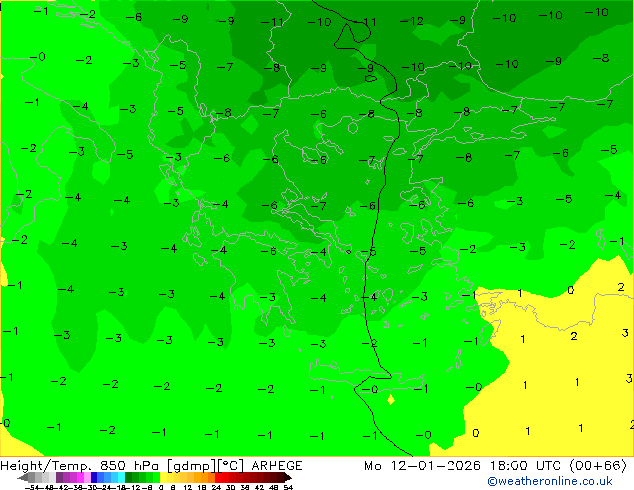
Task: Click the "54" label at legend's right end
Action: coord(288,488)
